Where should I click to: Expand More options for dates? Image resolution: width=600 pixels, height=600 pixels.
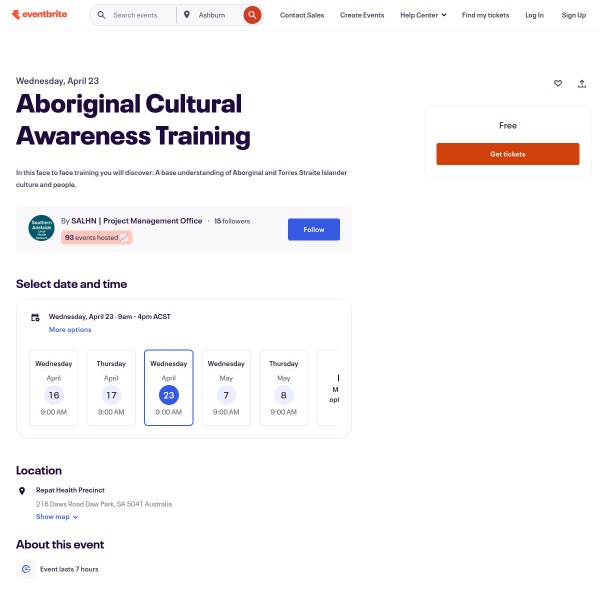[70, 330]
